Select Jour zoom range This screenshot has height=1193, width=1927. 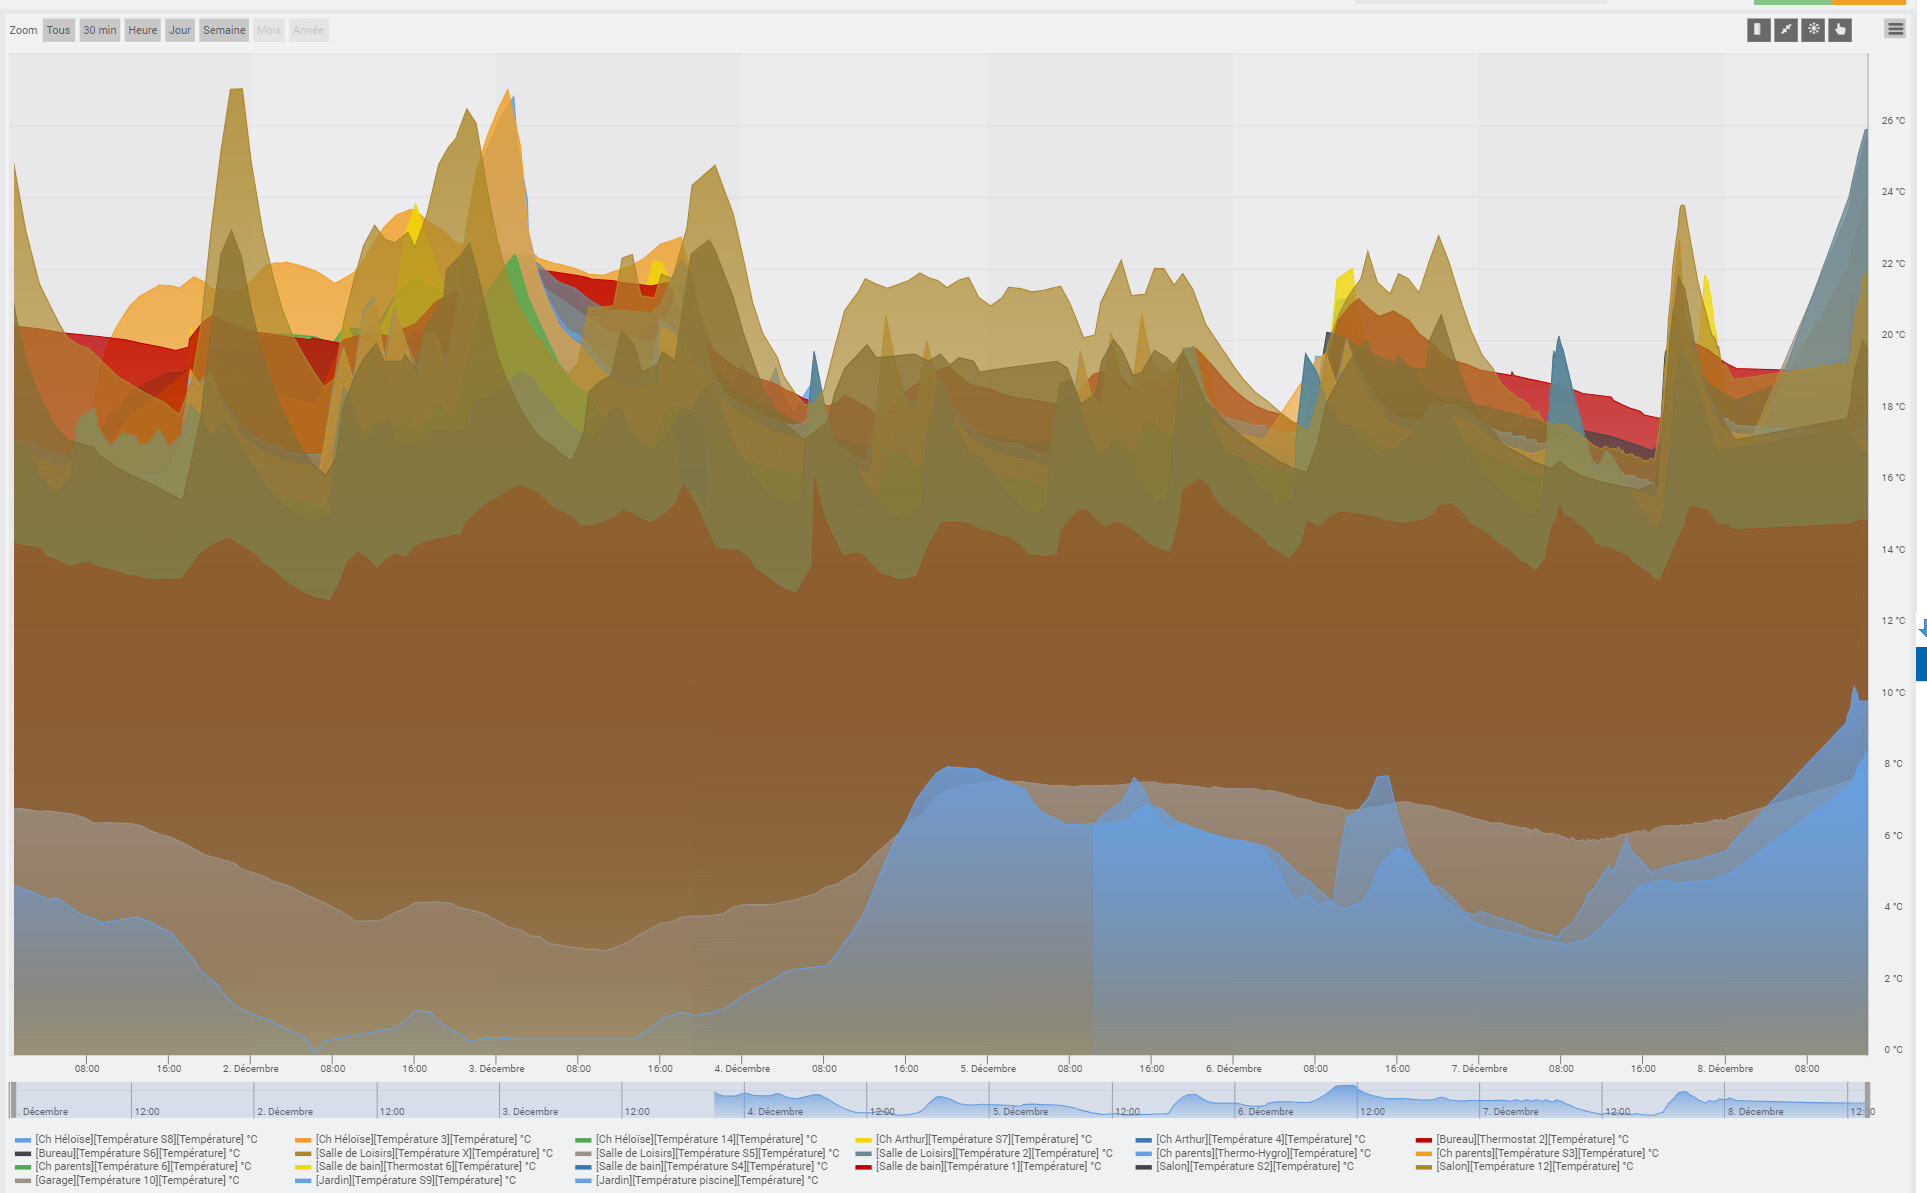(x=180, y=30)
